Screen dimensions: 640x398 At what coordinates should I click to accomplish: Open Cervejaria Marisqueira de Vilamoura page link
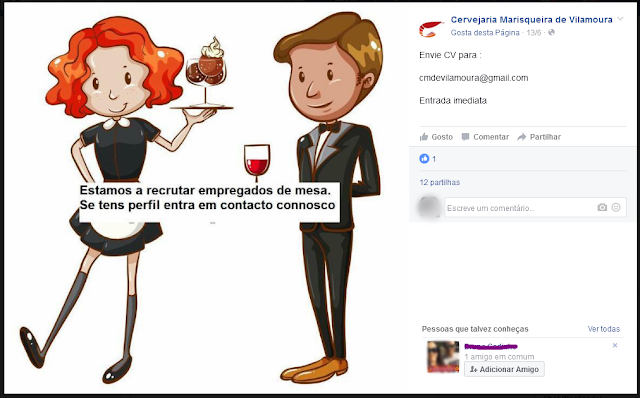[531, 20]
